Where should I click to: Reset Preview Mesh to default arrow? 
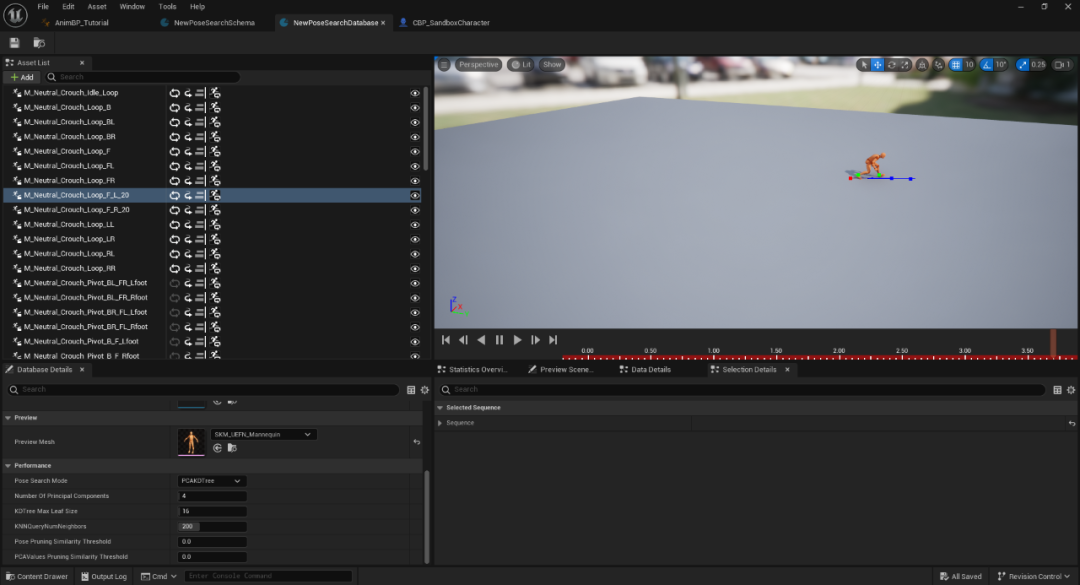pos(417,442)
